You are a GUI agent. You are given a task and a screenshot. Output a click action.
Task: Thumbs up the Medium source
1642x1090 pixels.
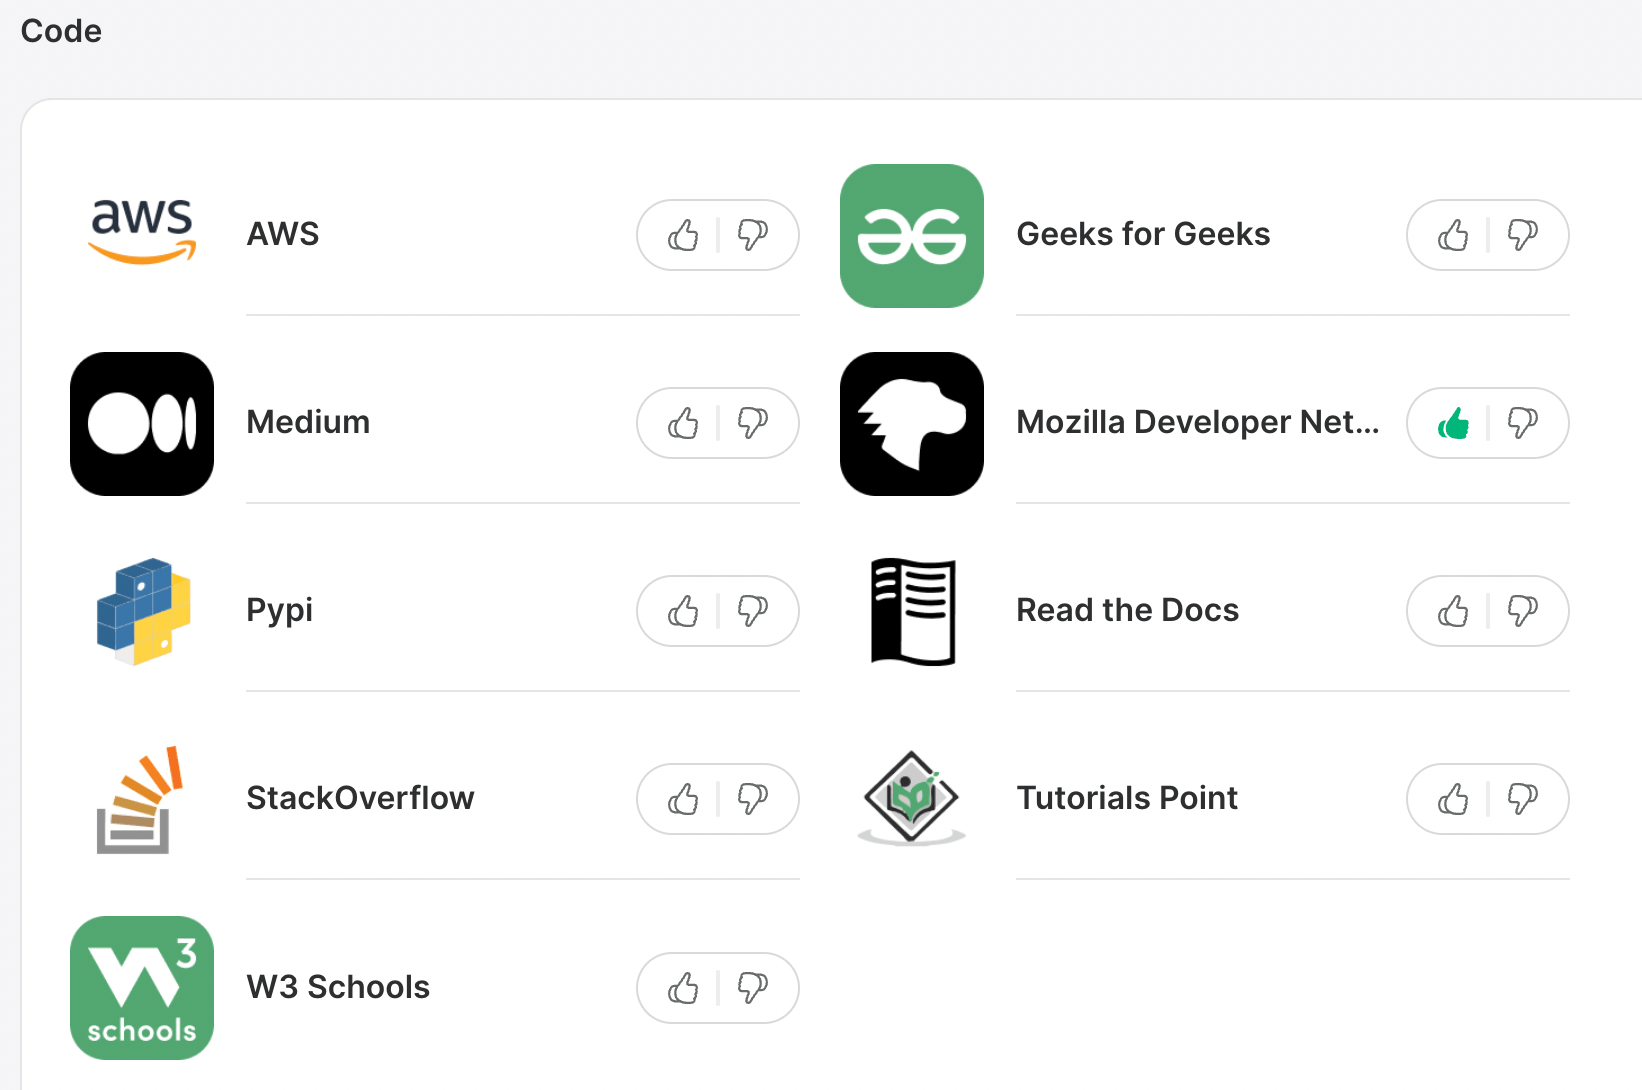pyautogui.click(x=683, y=423)
